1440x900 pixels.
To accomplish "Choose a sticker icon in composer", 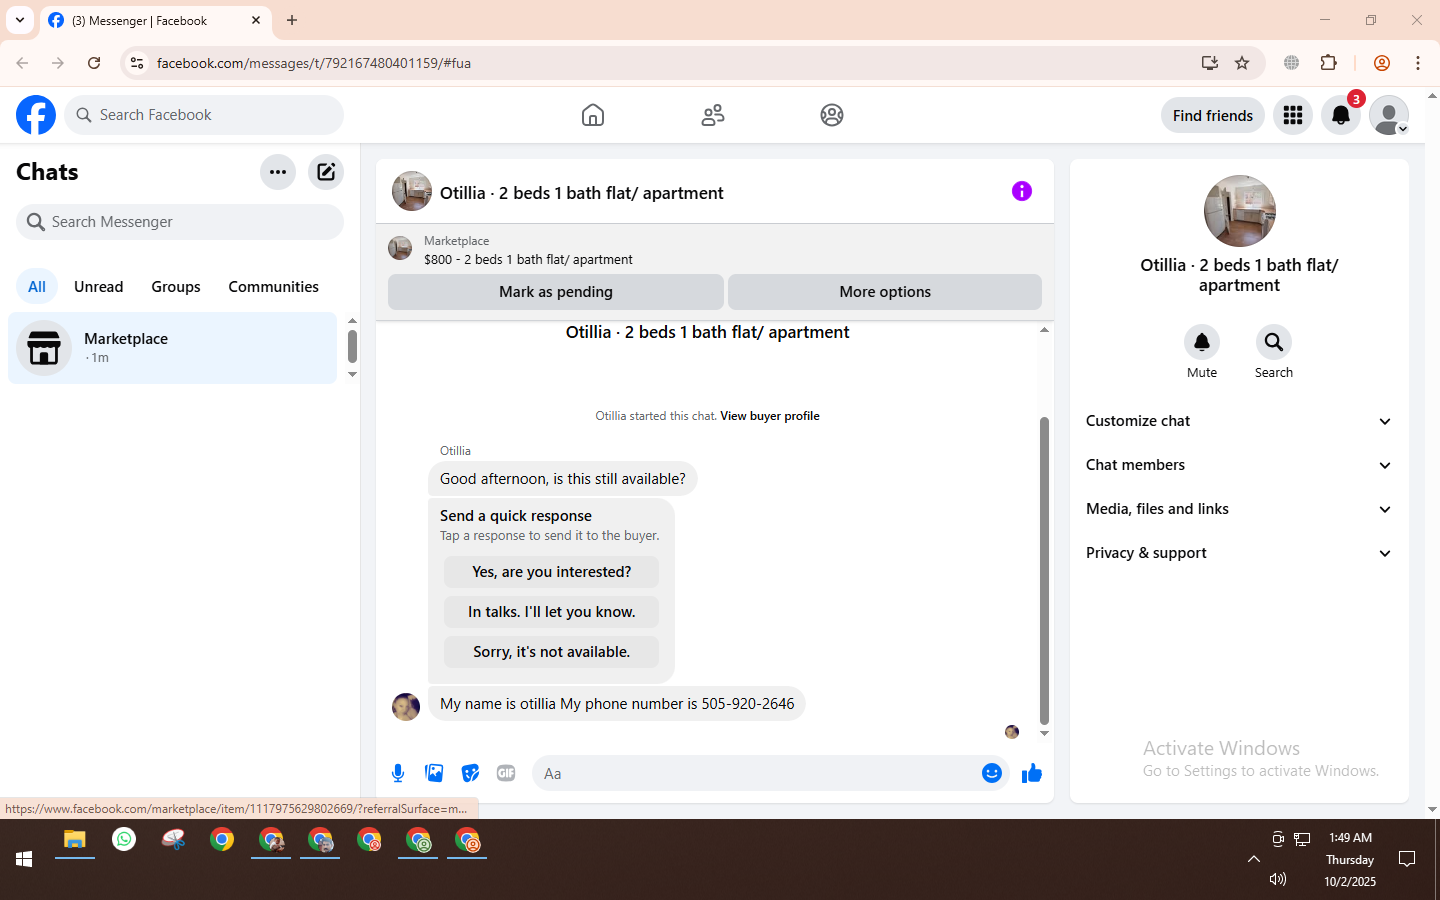I will click(470, 773).
